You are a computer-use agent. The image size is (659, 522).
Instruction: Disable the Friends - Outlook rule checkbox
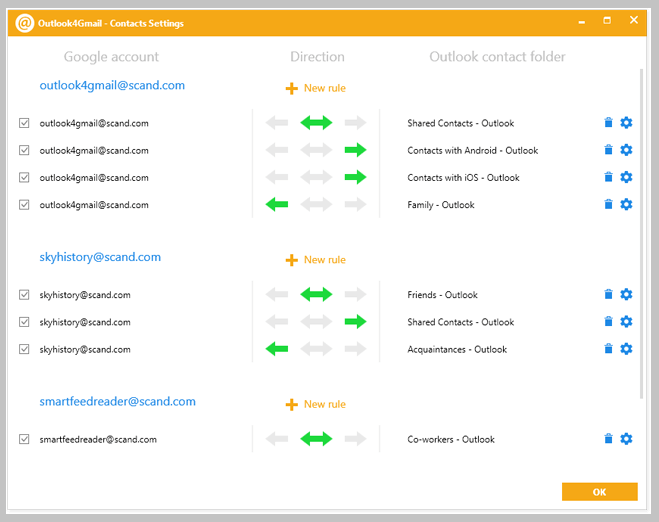24,295
